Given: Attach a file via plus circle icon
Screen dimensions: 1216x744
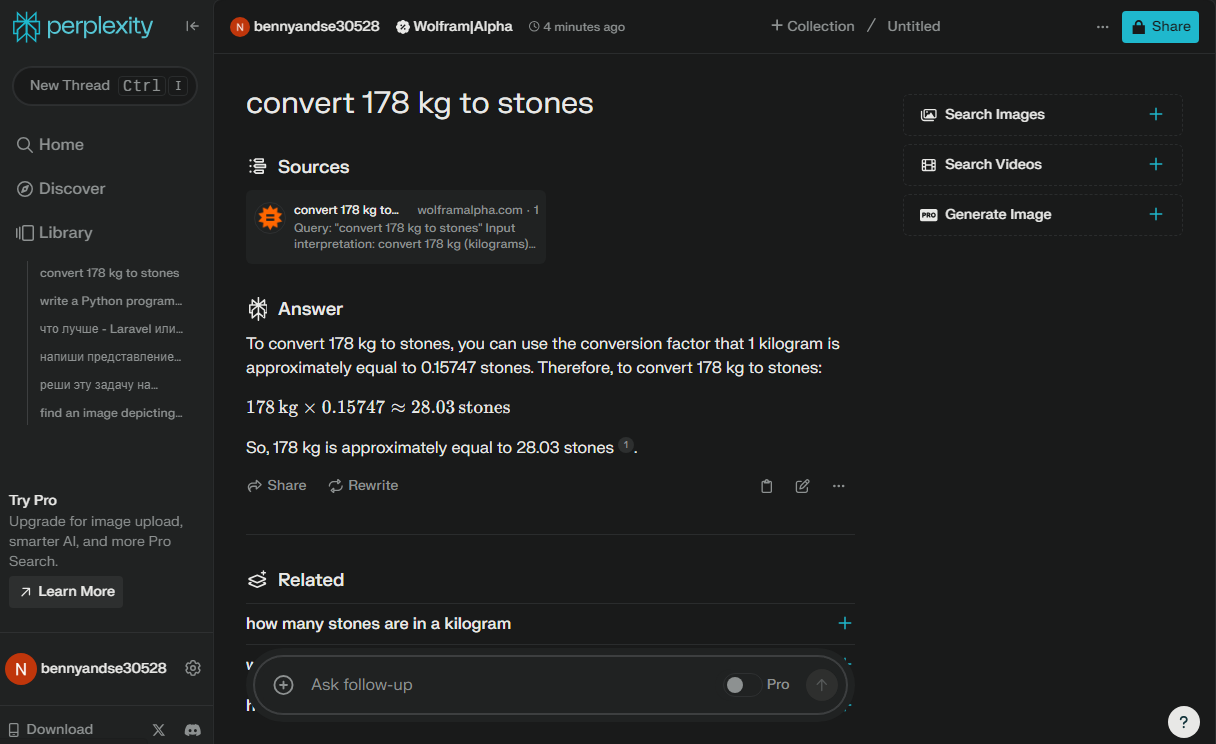Looking at the screenshot, I should [284, 685].
